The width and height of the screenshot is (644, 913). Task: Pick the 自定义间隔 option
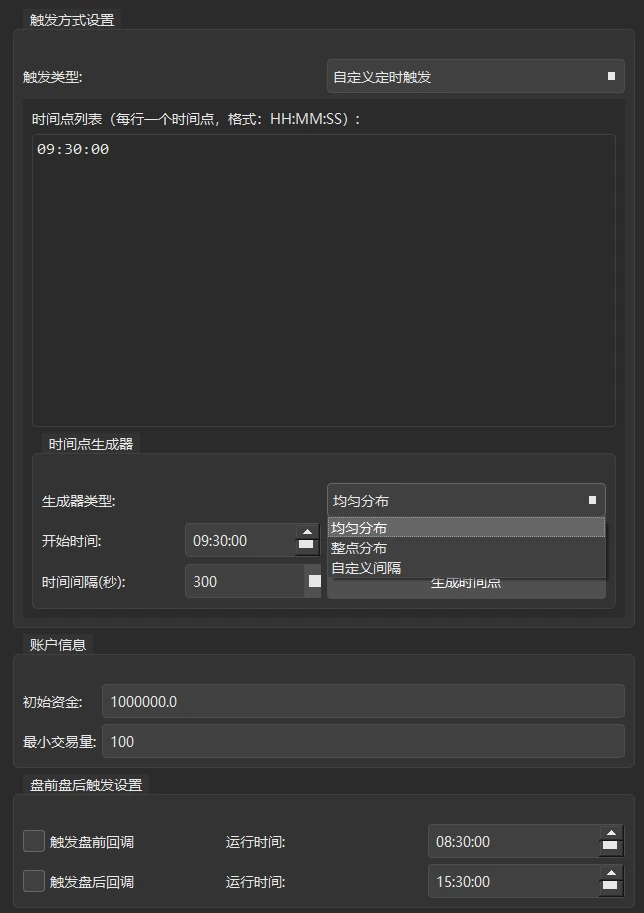tap(466, 568)
